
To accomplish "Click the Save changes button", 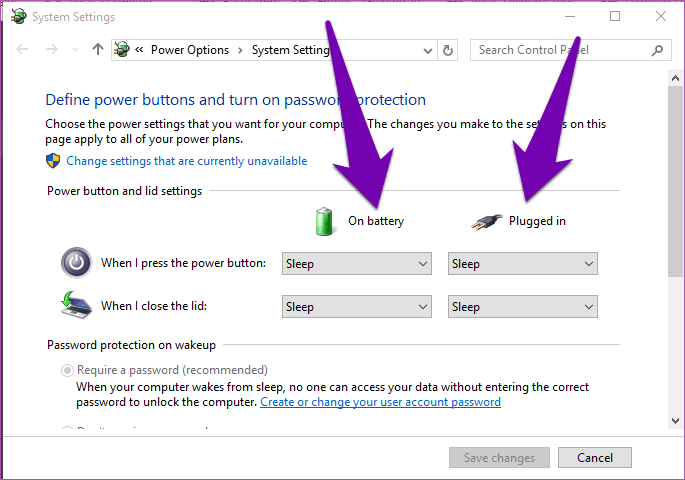I will coord(499,458).
